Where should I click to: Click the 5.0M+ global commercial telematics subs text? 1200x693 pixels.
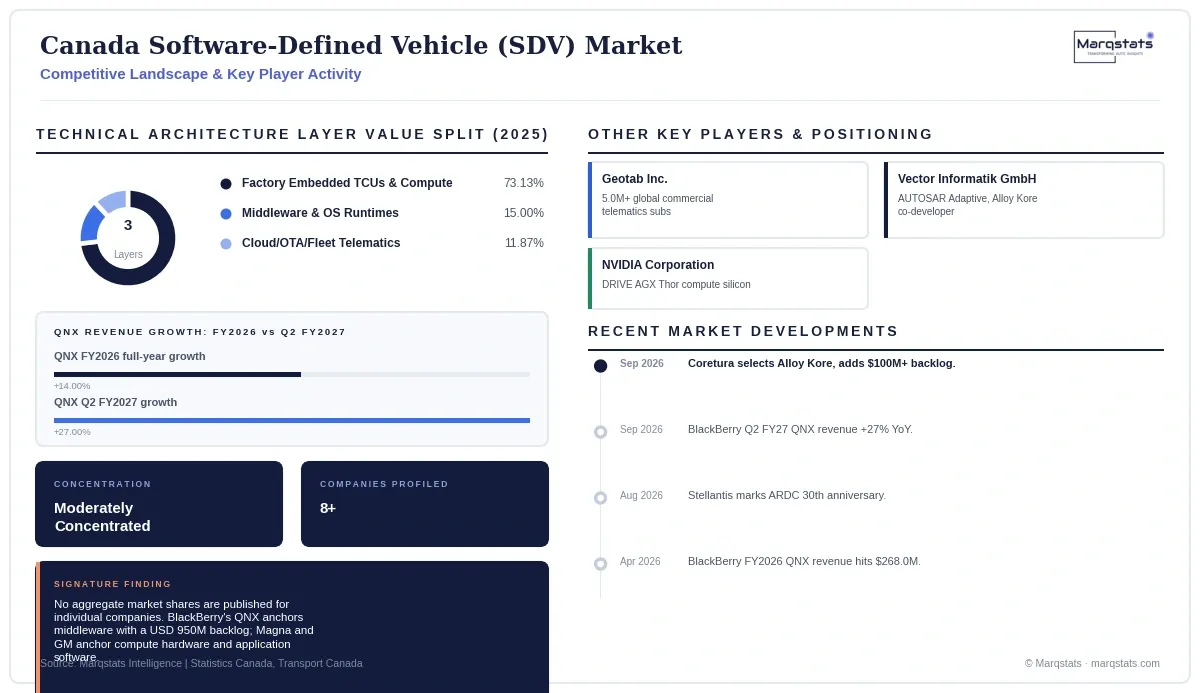point(657,205)
